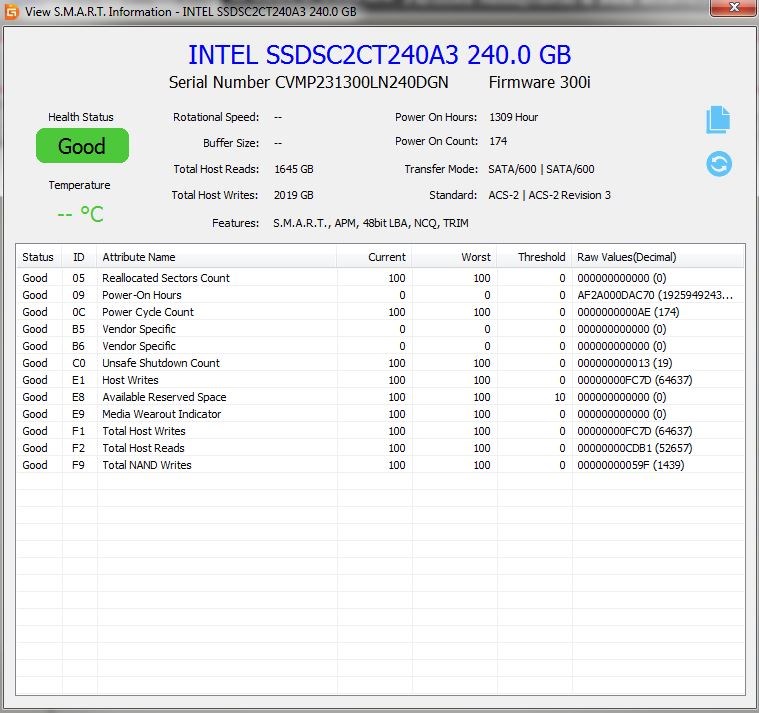
Task: Click the Worst column header
Action: coord(455,257)
